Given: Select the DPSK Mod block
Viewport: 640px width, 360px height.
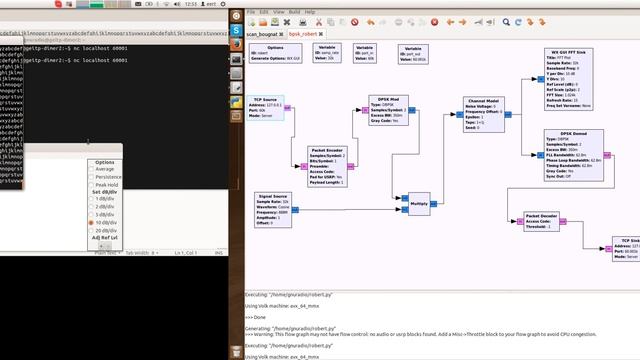Looking at the screenshot, I should coord(388,110).
